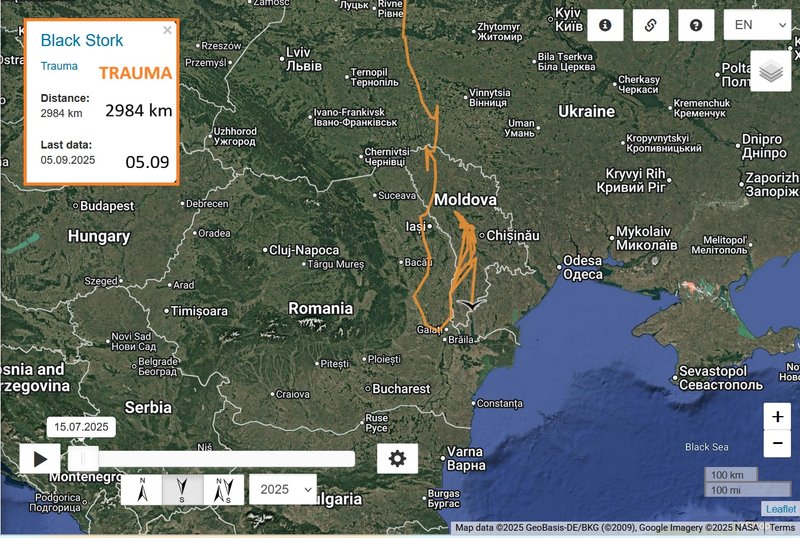800x538 pixels.
Task: Click the Moldova country label
Action: click(x=465, y=199)
